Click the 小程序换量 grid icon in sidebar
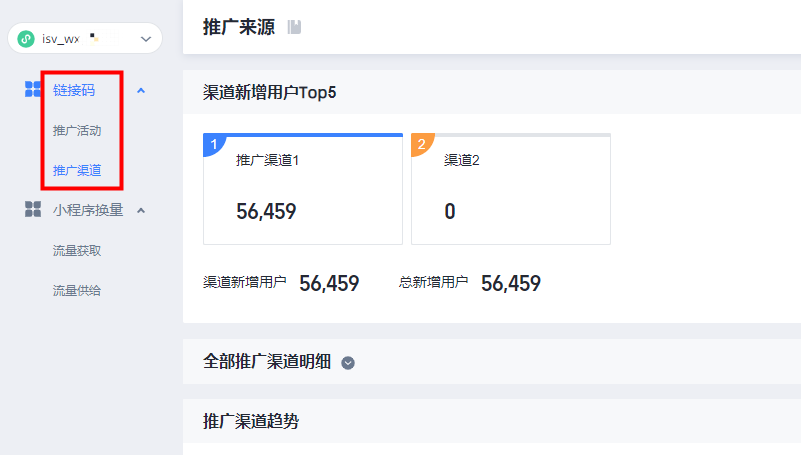 pos(32,210)
